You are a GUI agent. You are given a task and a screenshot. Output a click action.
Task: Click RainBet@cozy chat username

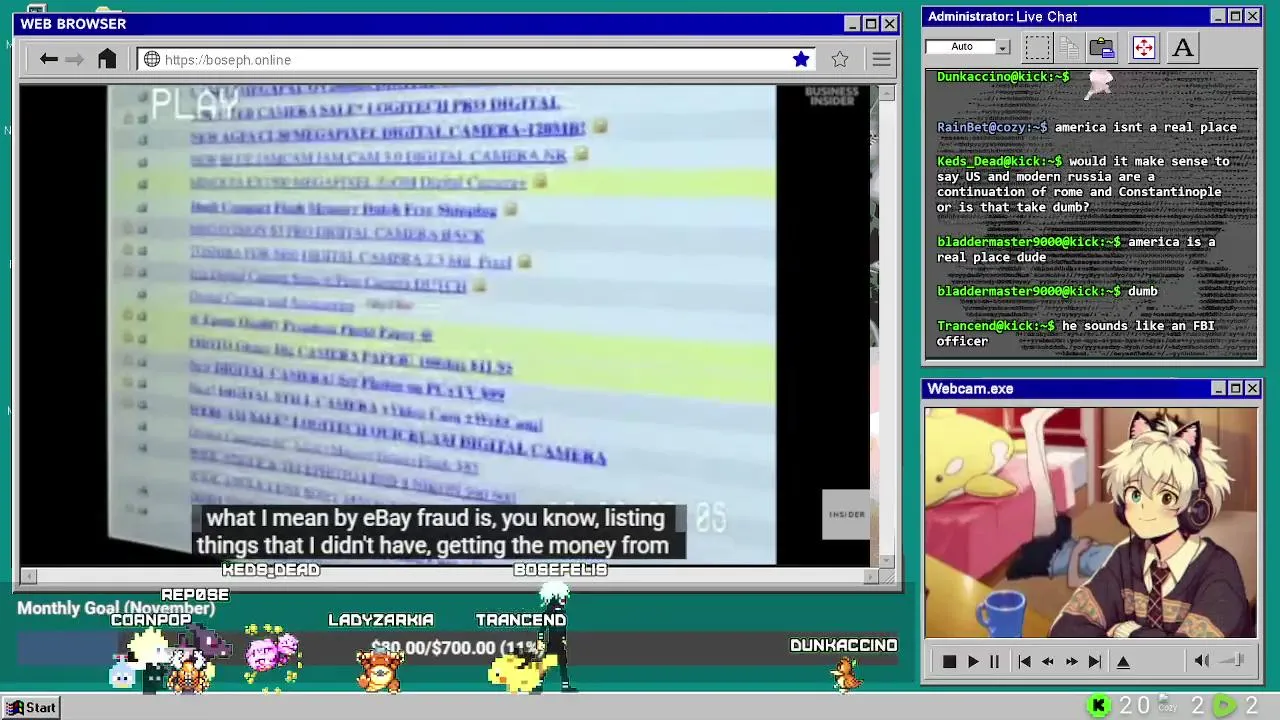tap(992, 127)
